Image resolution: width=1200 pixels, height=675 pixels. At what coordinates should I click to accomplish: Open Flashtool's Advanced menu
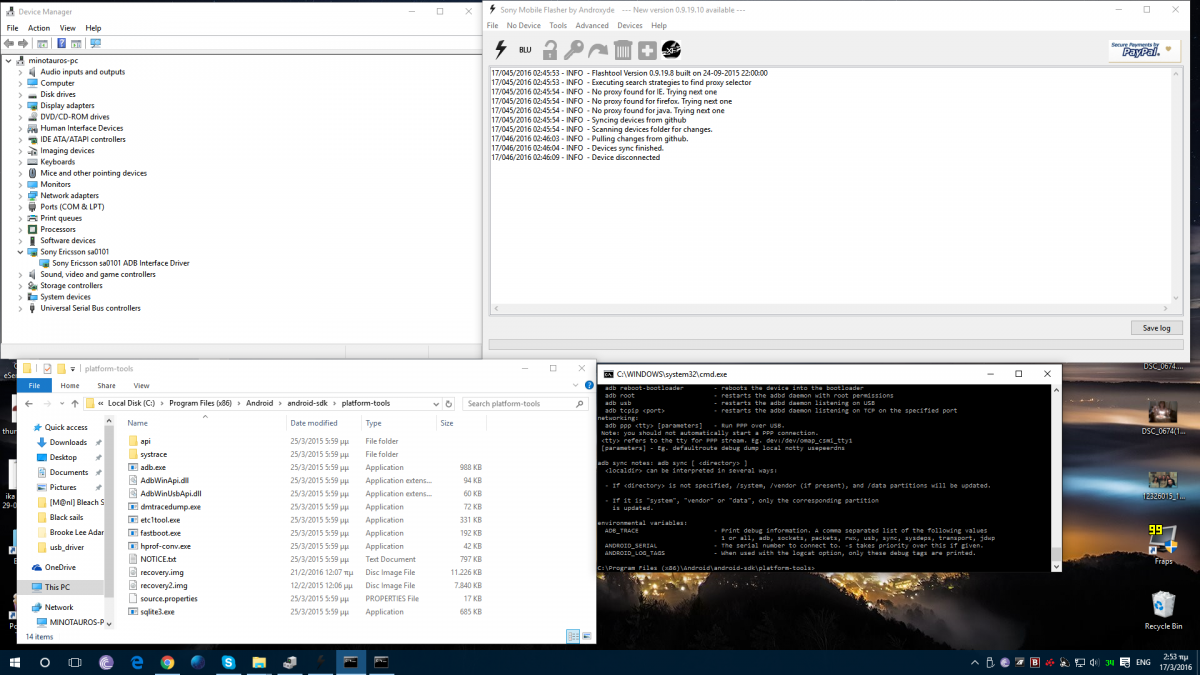point(592,26)
